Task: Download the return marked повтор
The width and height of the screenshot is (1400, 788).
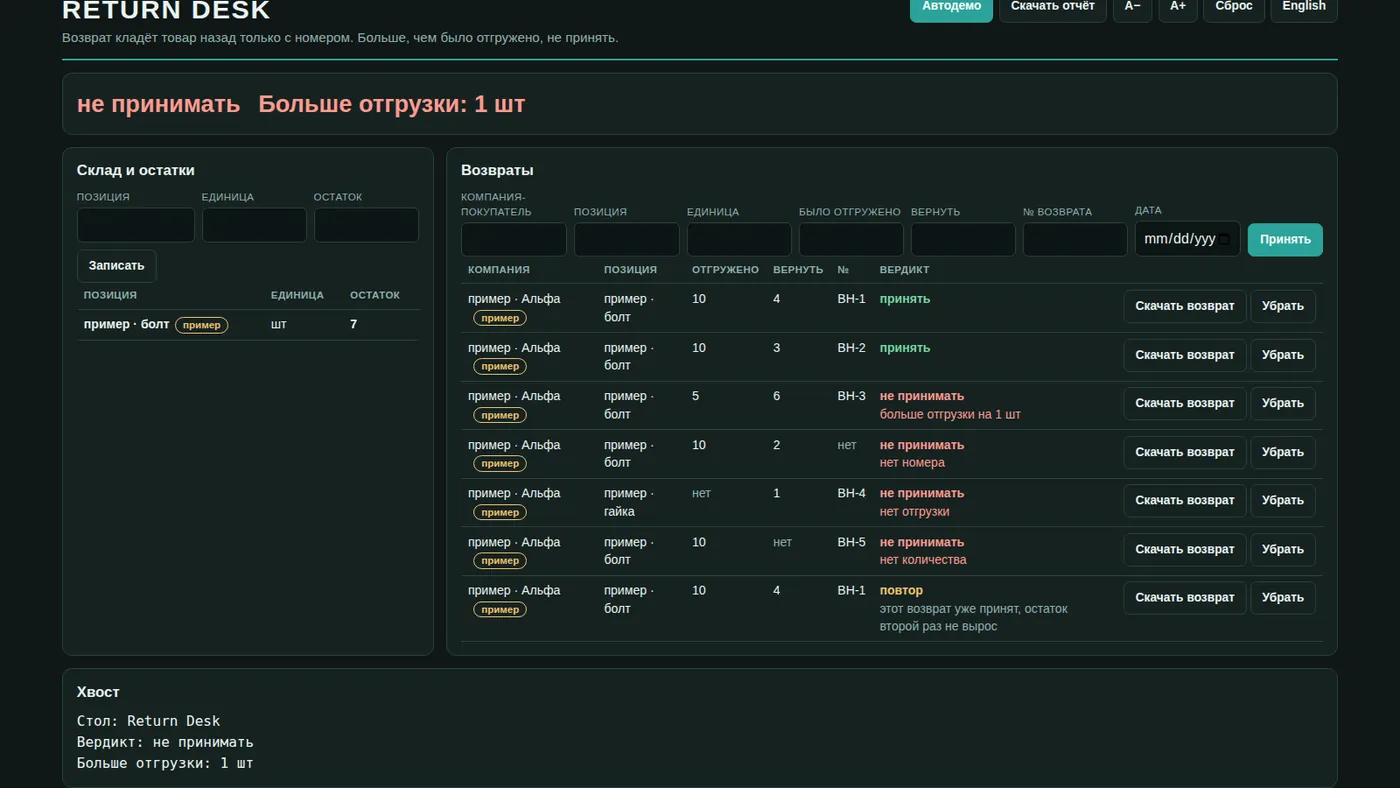Action: point(1185,597)
